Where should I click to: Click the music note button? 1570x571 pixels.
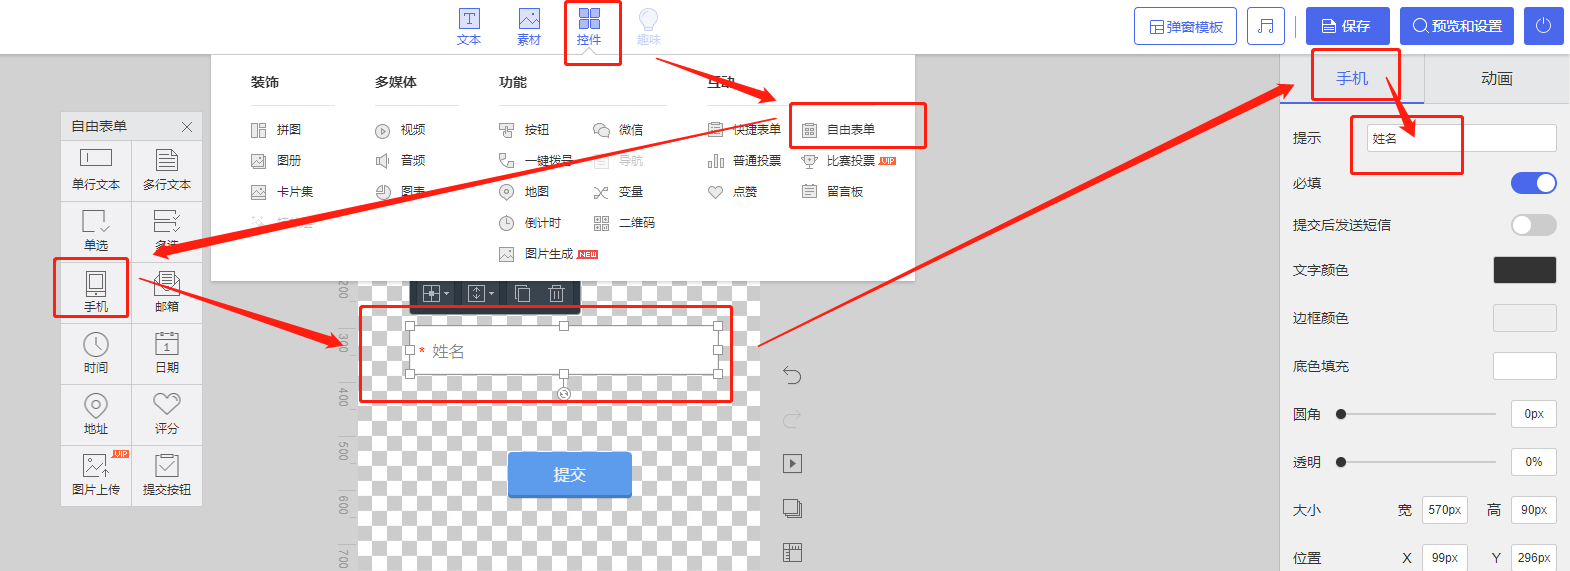pyautogui.click(x=1266, y=26)
